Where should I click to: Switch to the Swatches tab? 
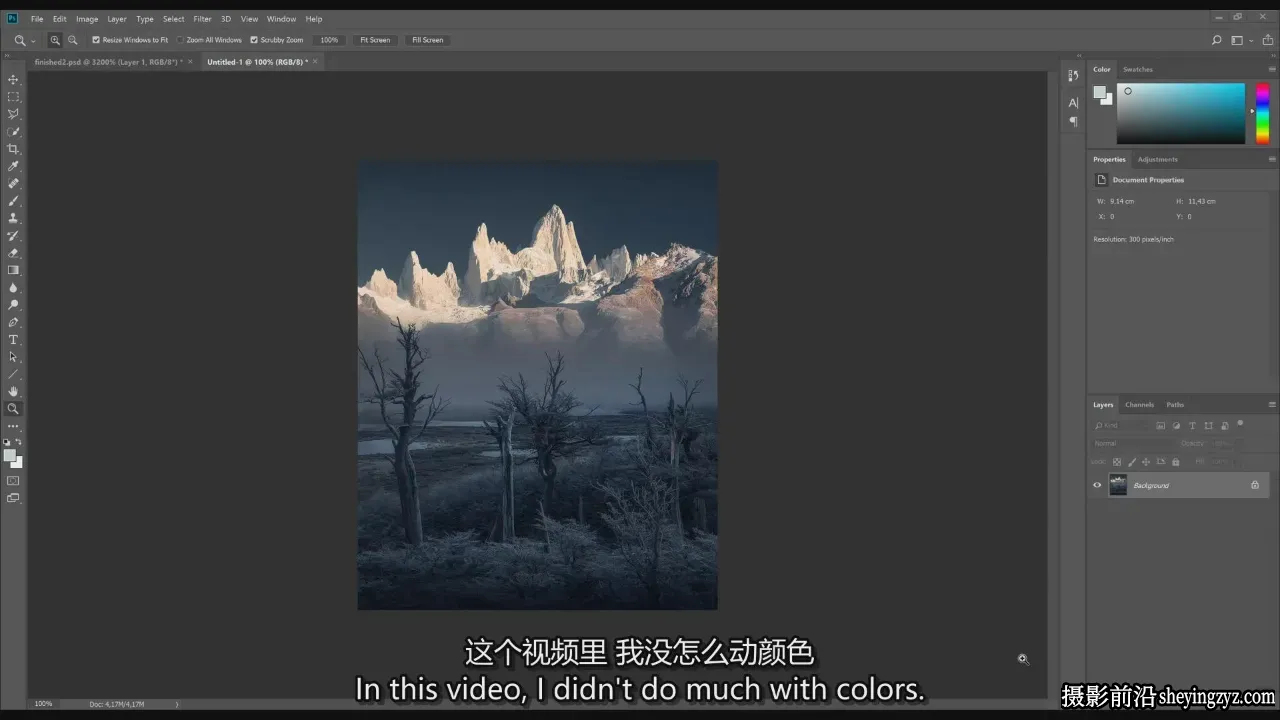1138,69
